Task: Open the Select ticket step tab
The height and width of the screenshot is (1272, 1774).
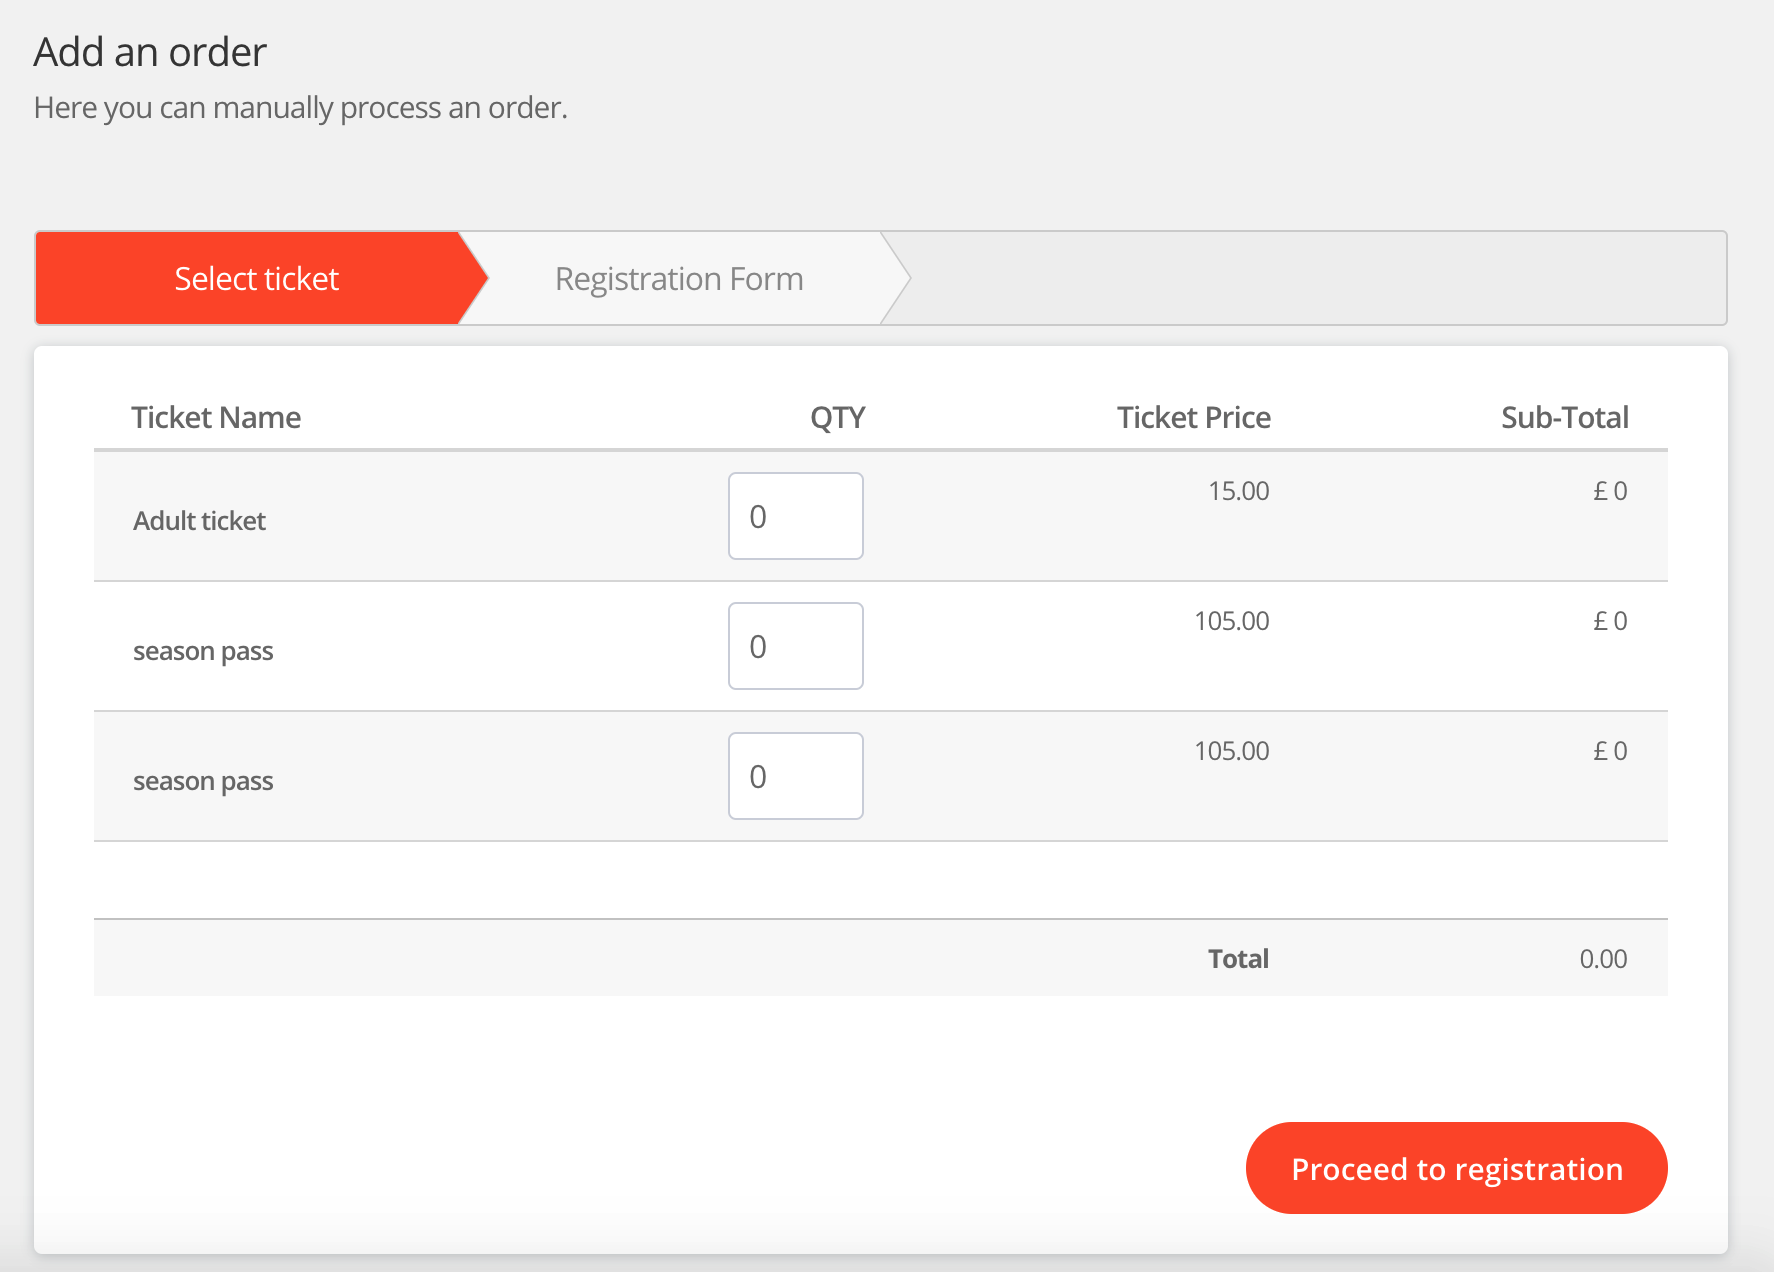Action: coord(256,279)
